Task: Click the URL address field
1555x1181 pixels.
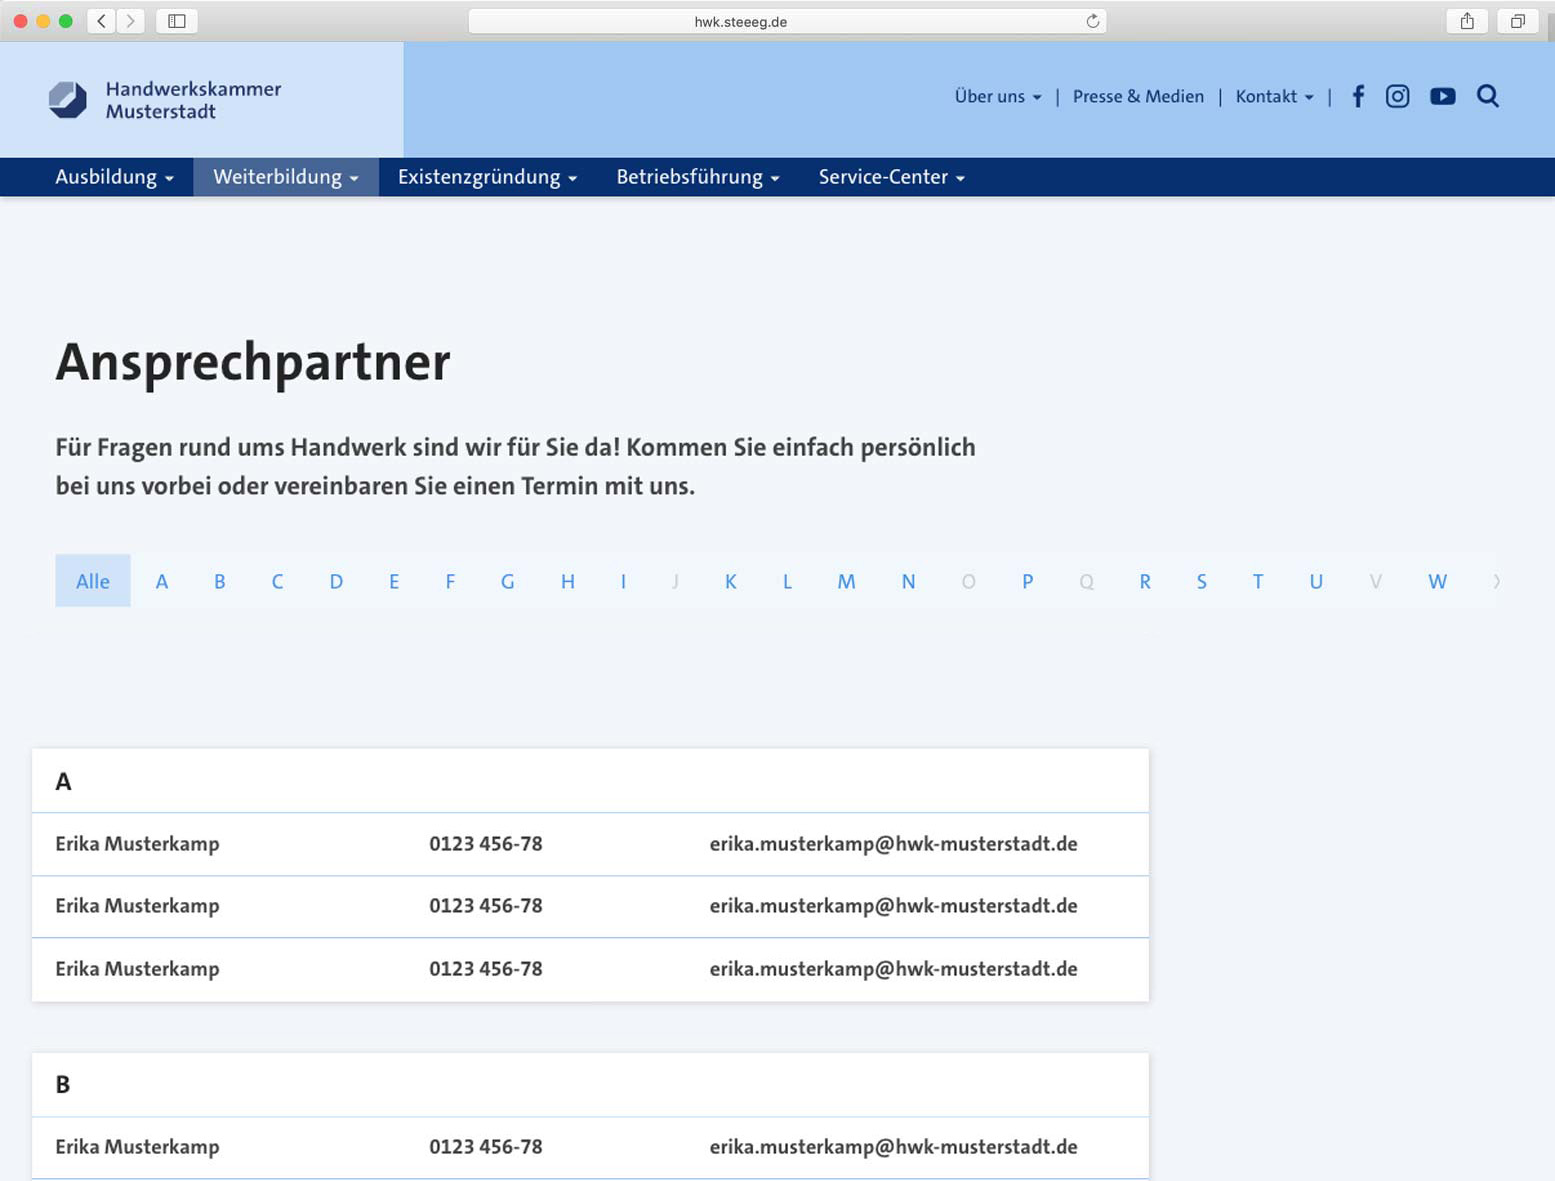Action: pos(741,21)
